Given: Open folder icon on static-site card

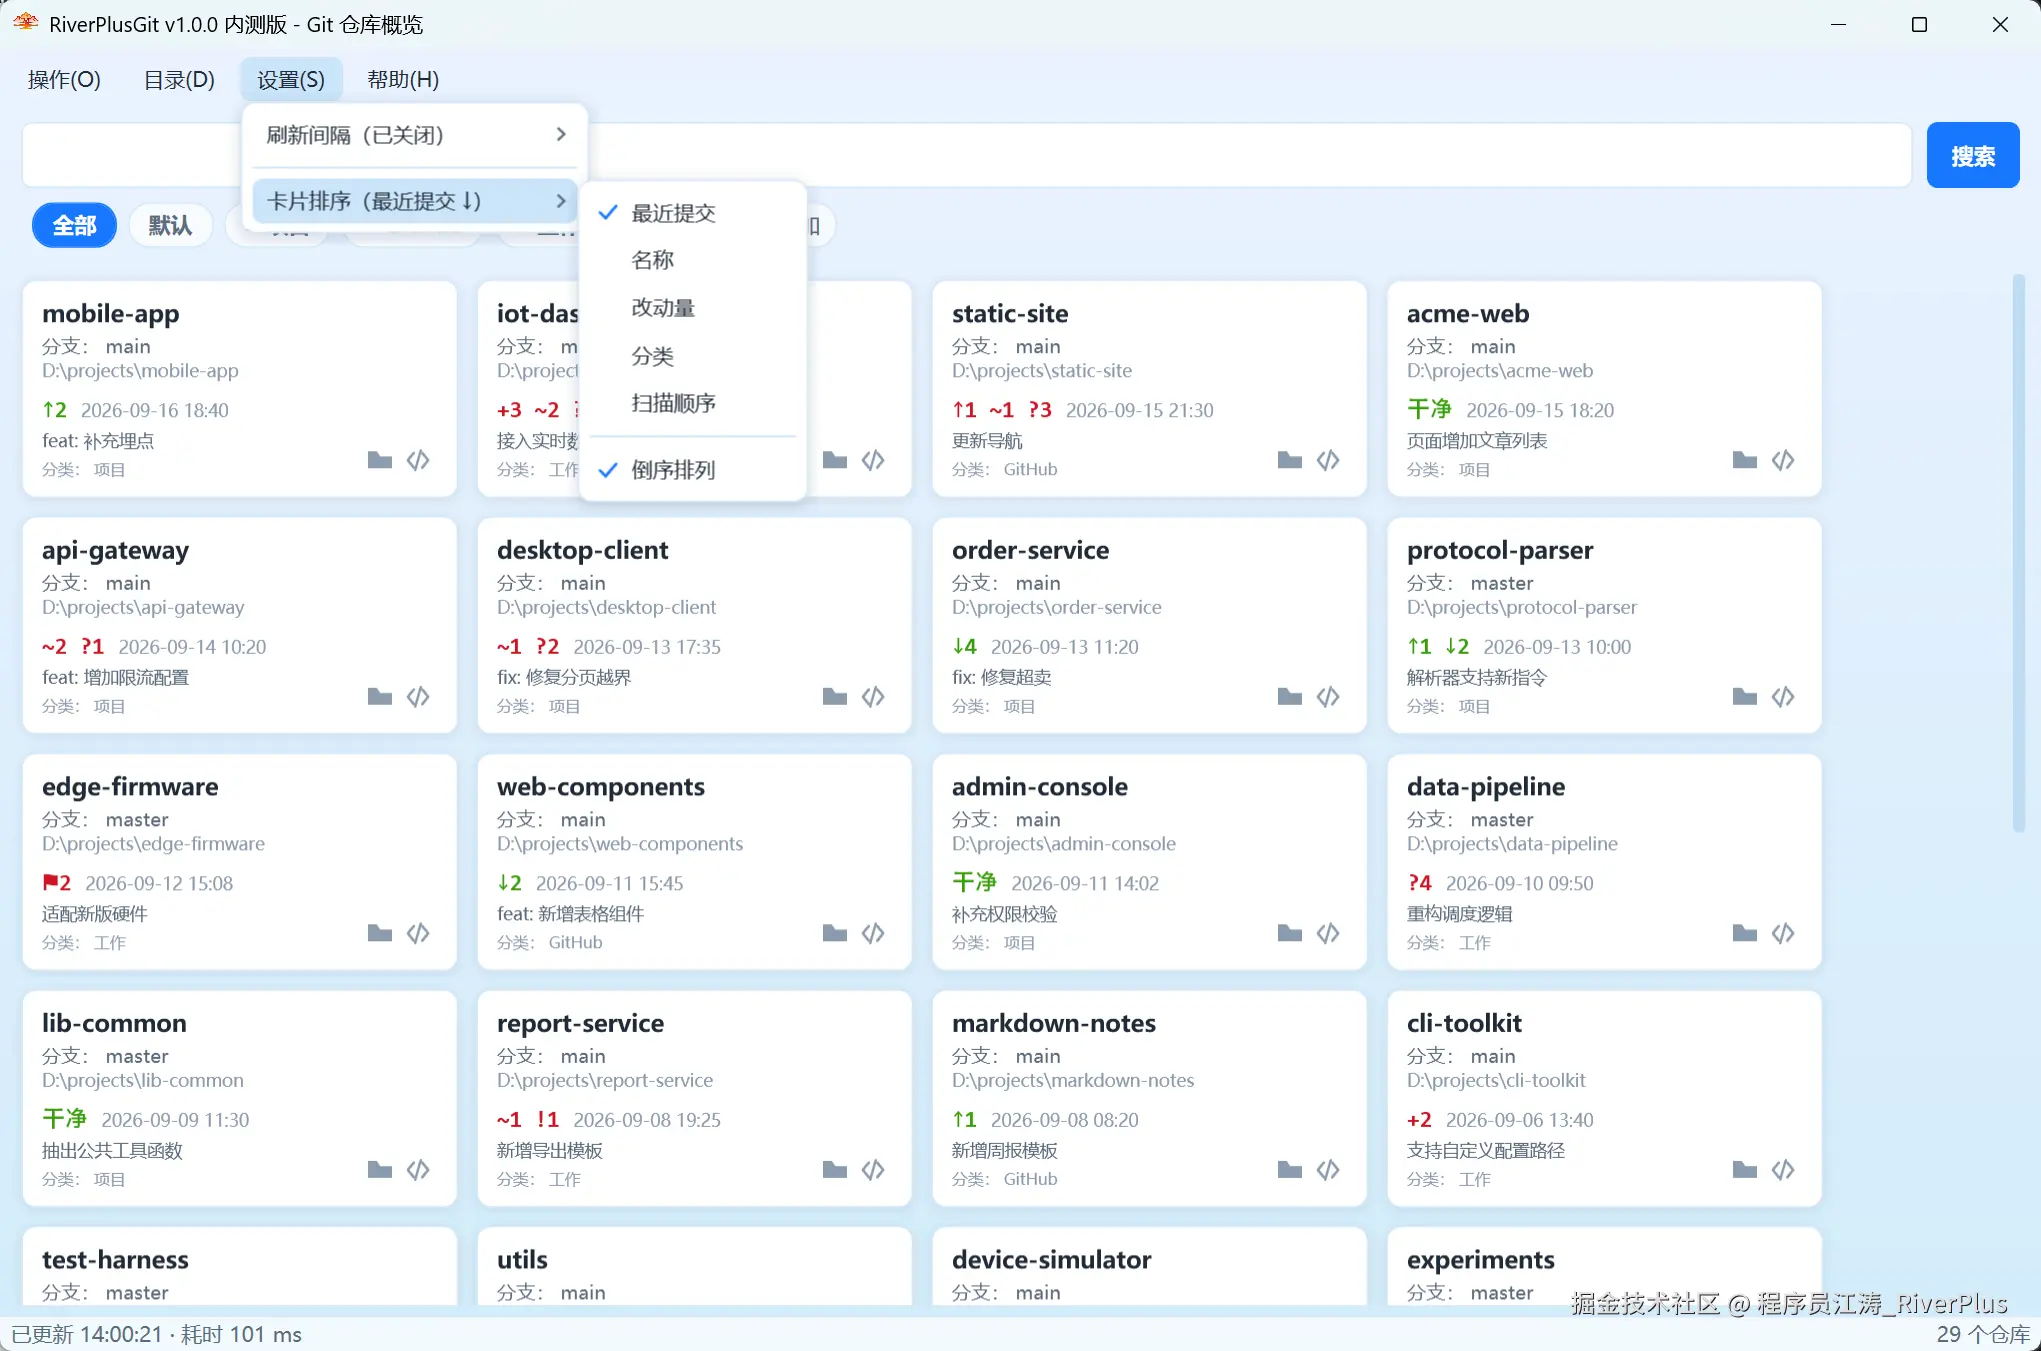Looking at the screenshot, I should [1289, 460].
